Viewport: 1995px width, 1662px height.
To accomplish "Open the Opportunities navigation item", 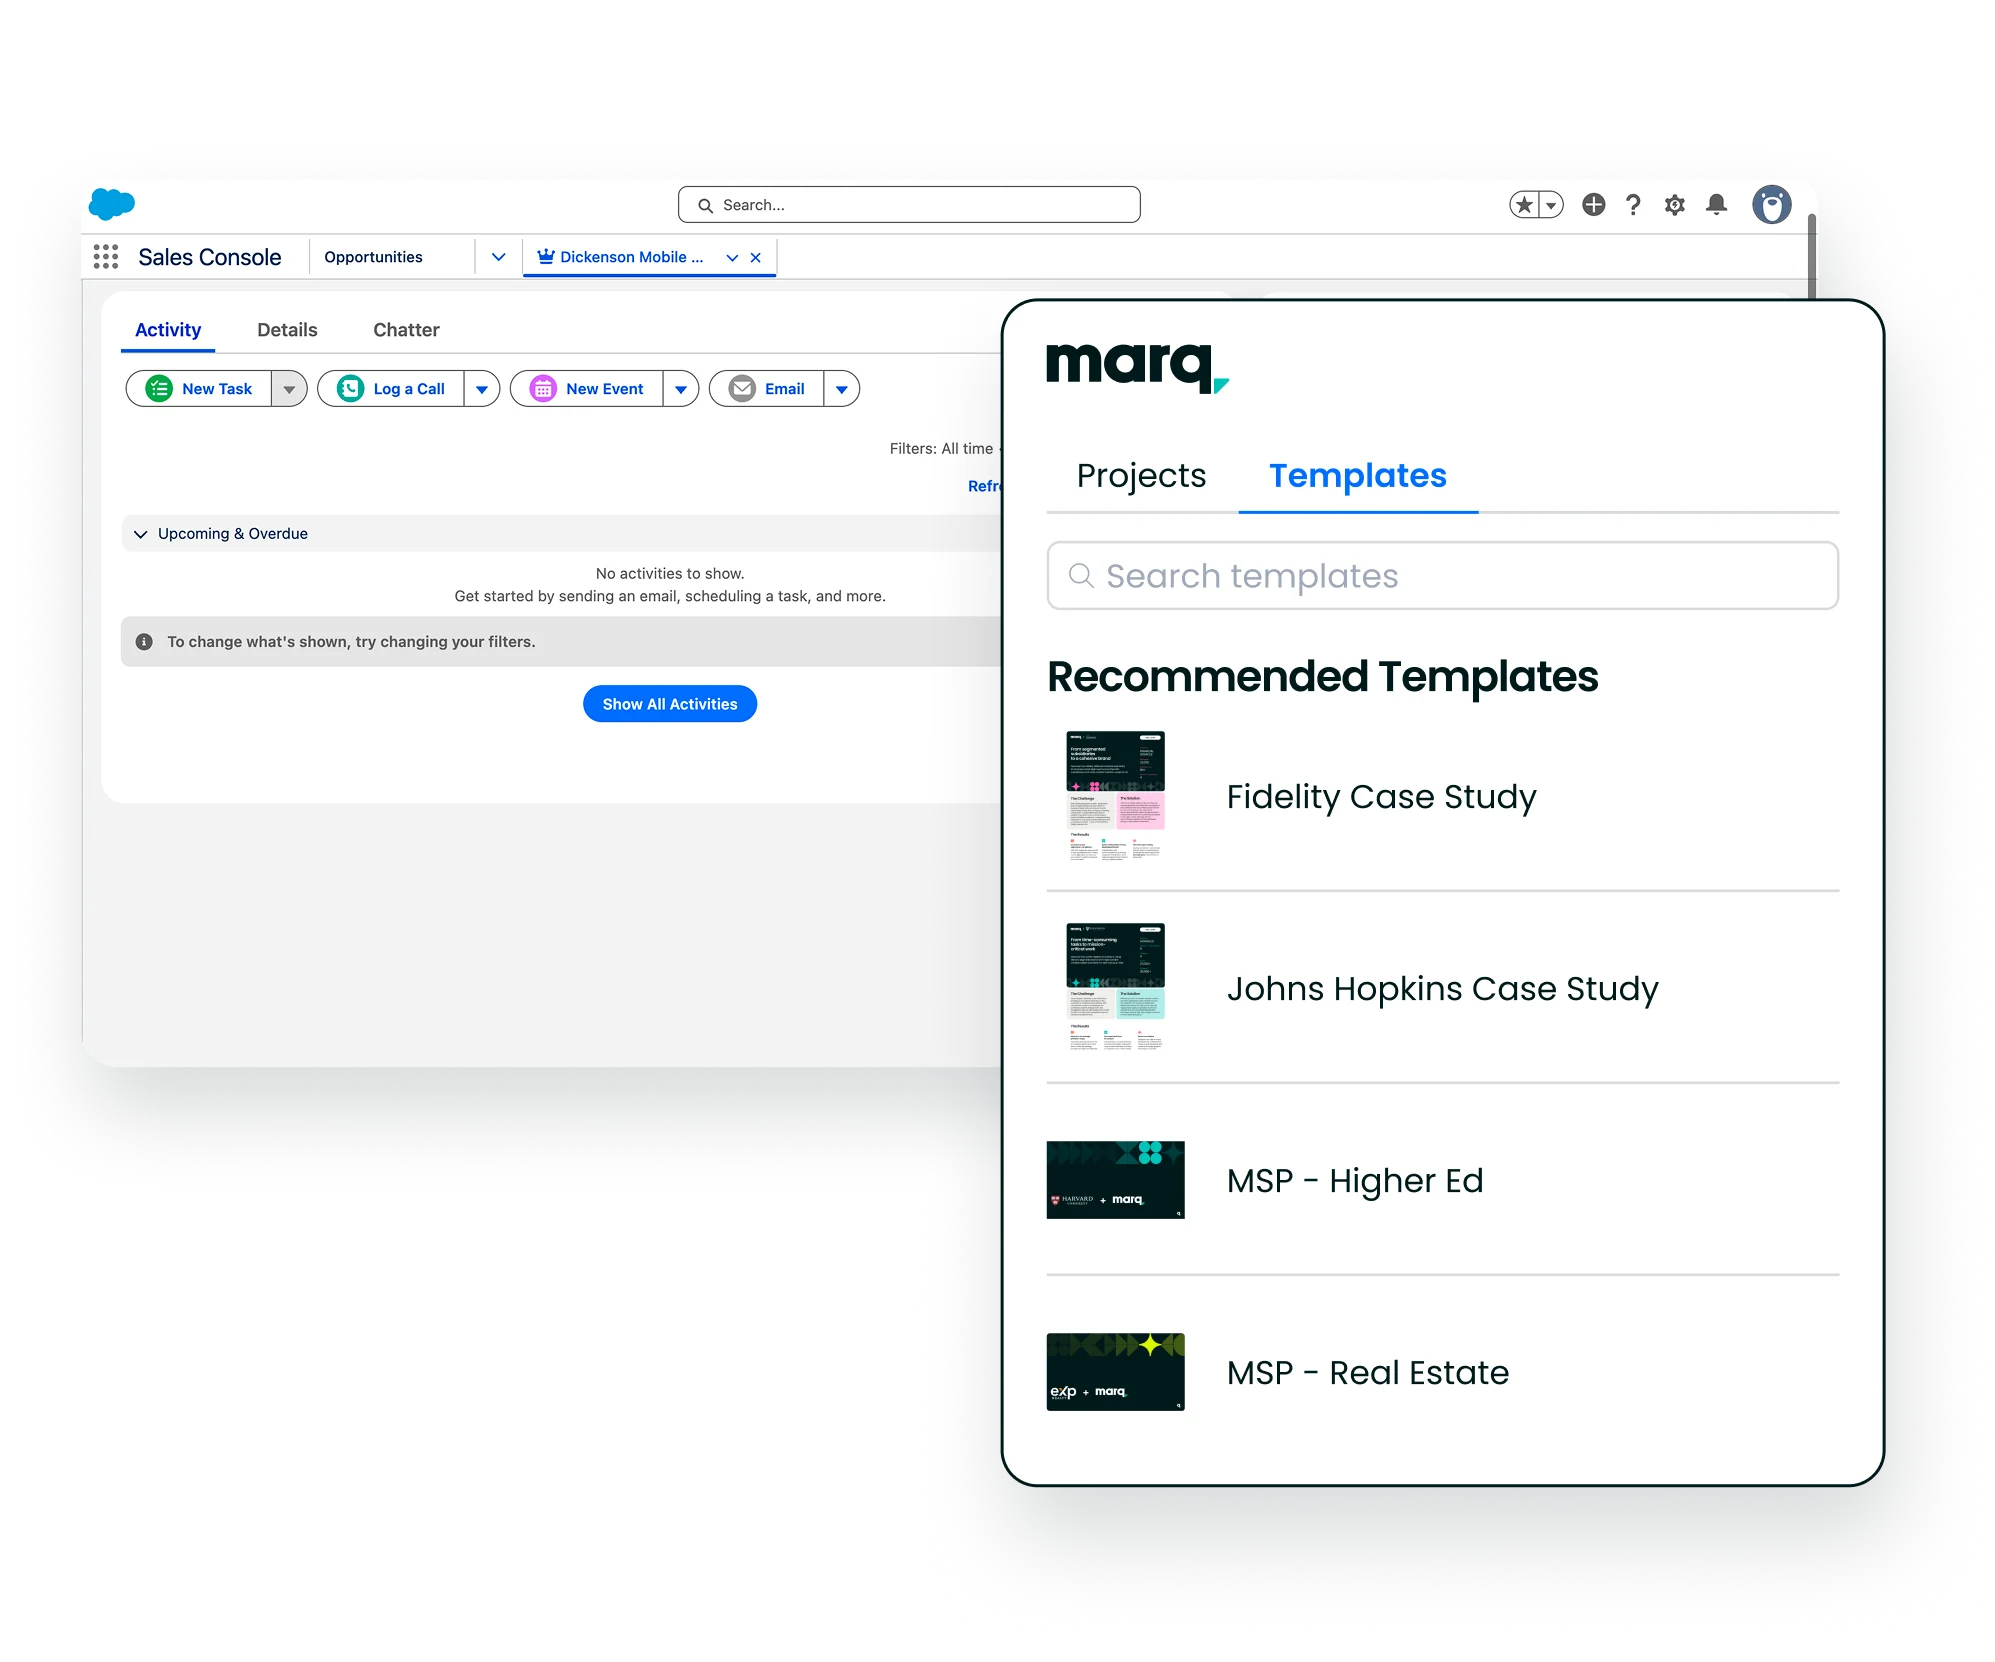I will (x=373, y=257).
